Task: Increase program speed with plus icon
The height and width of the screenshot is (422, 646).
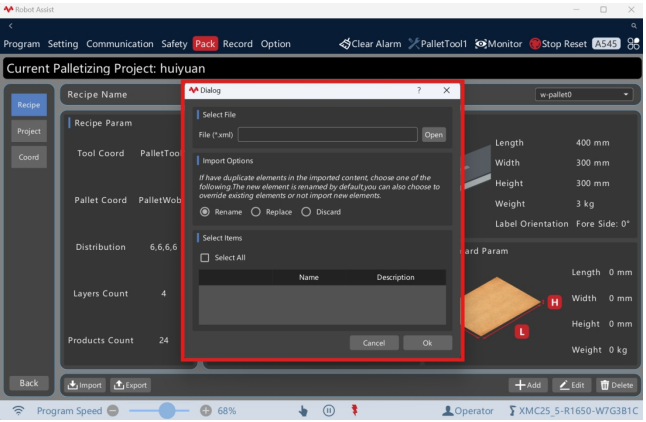Action: tap(206, 410)
